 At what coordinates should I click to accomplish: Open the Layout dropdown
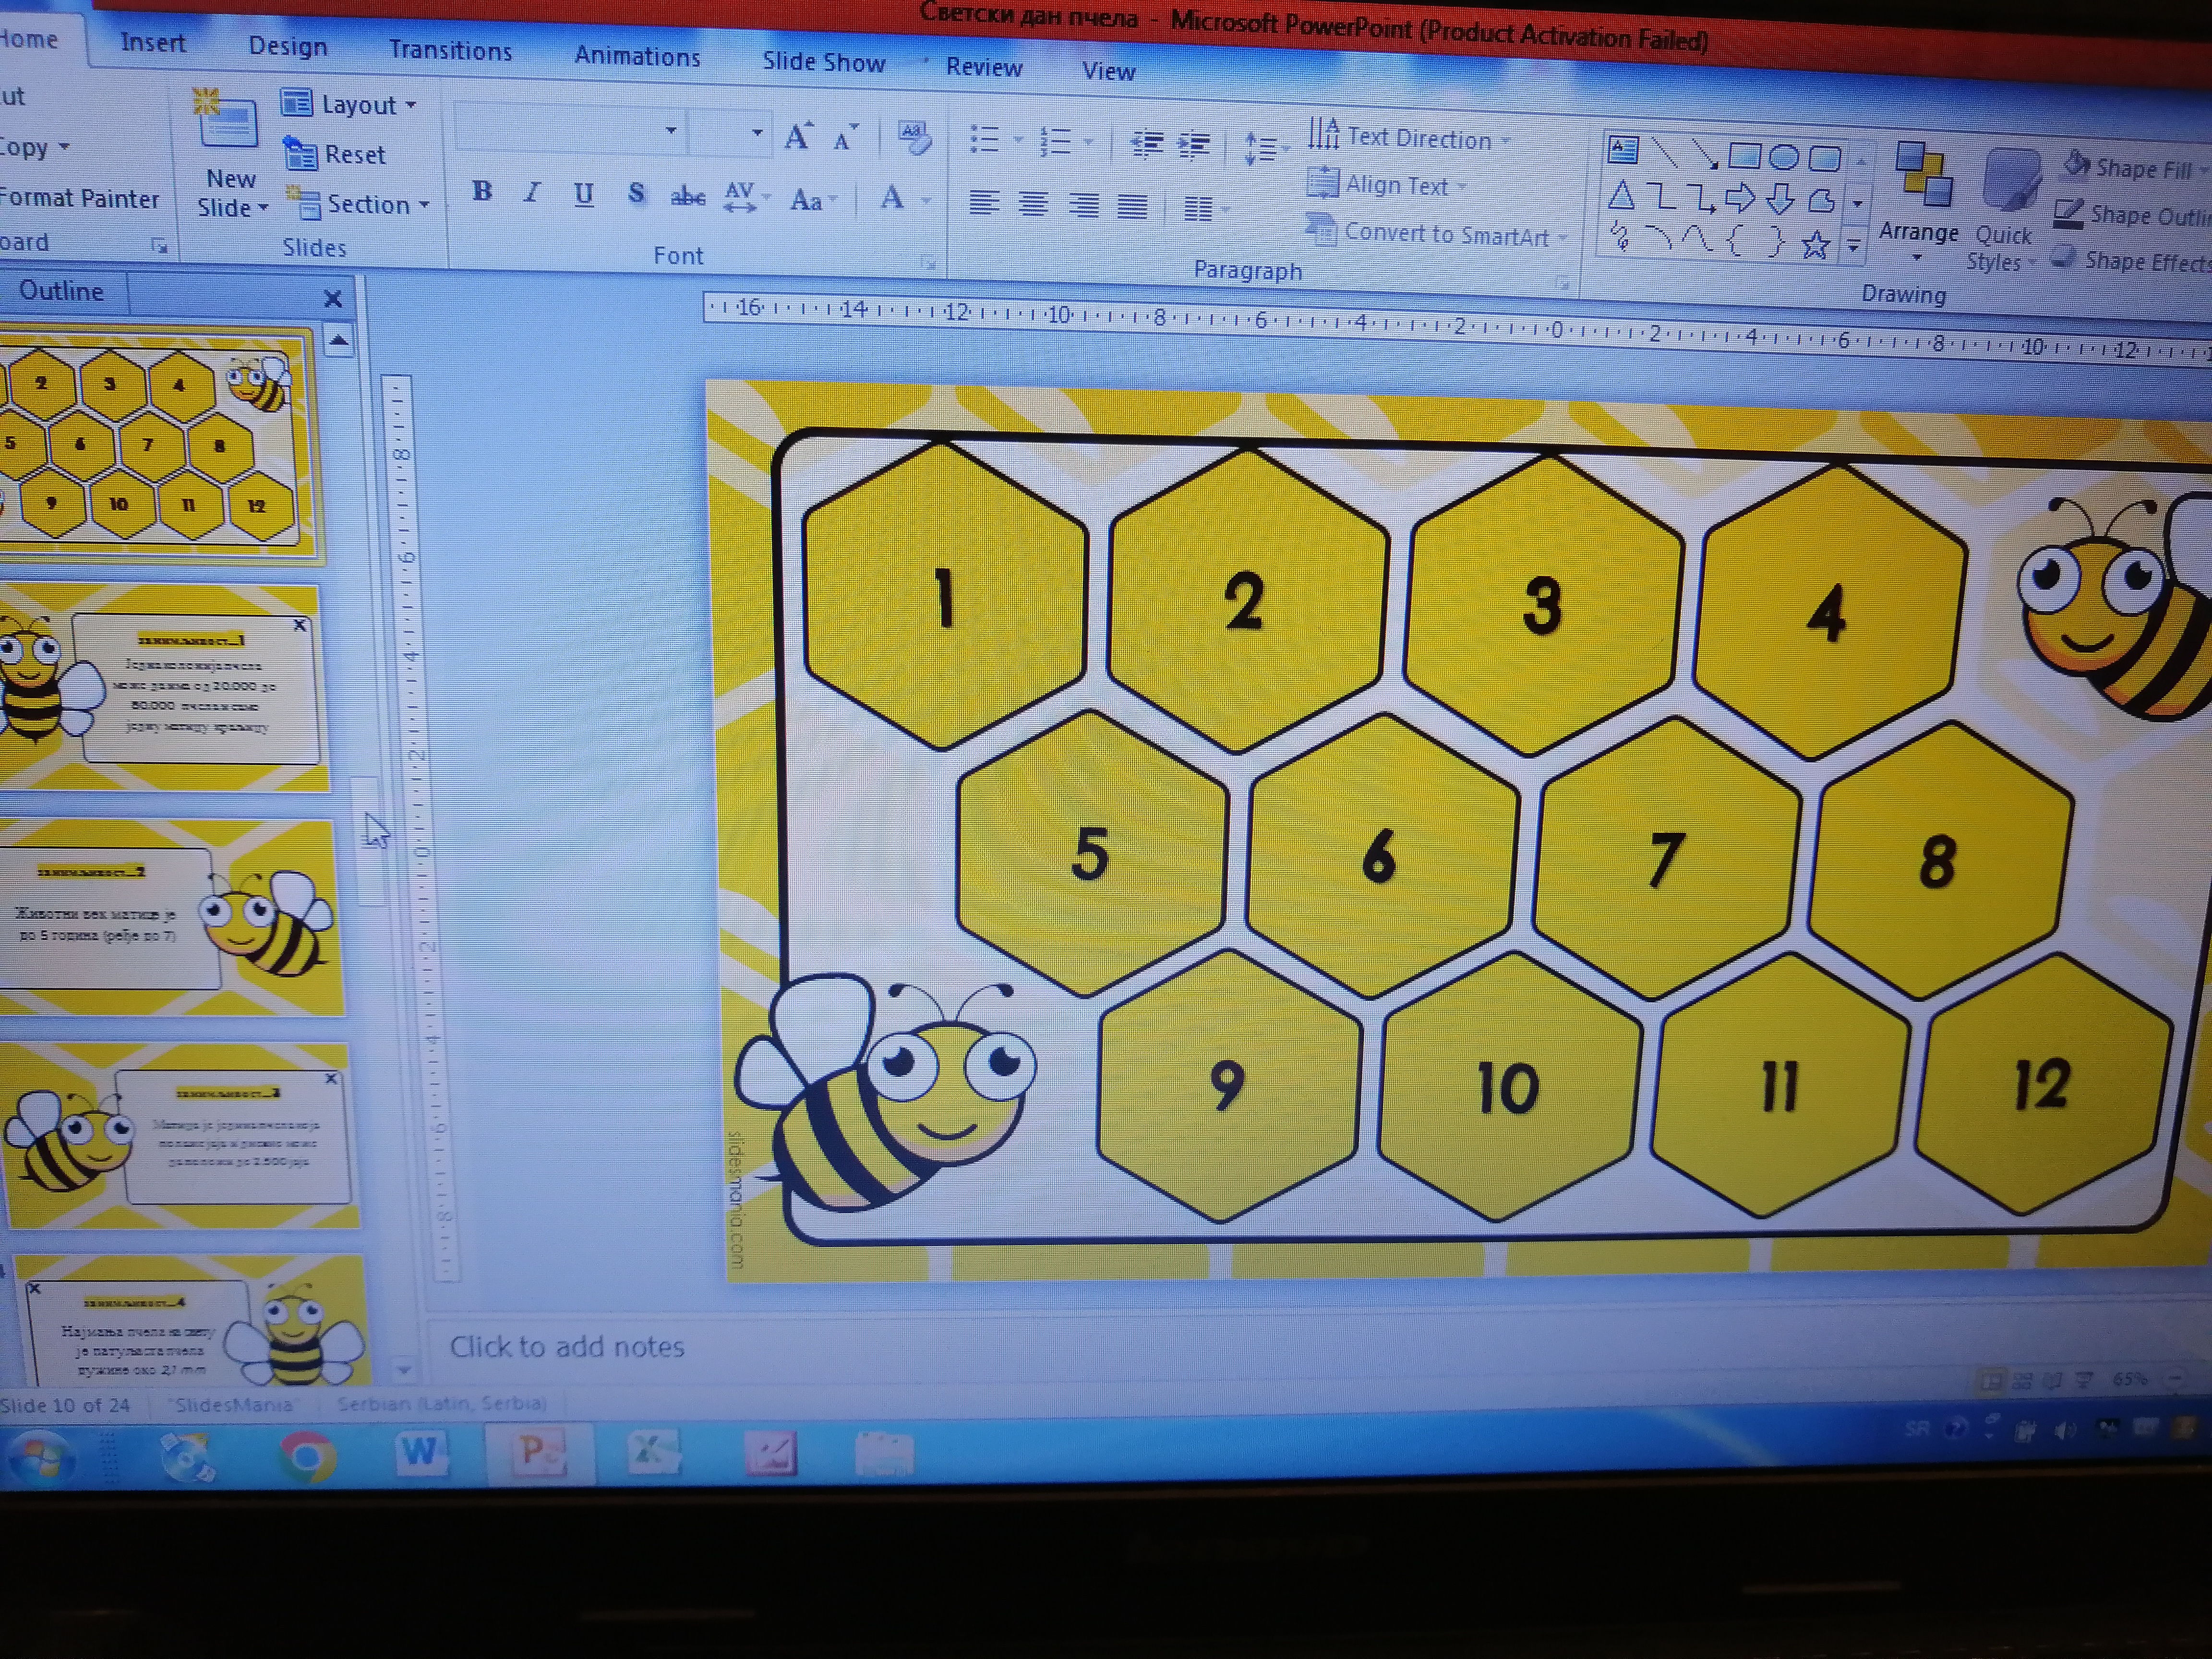point(348,104)
